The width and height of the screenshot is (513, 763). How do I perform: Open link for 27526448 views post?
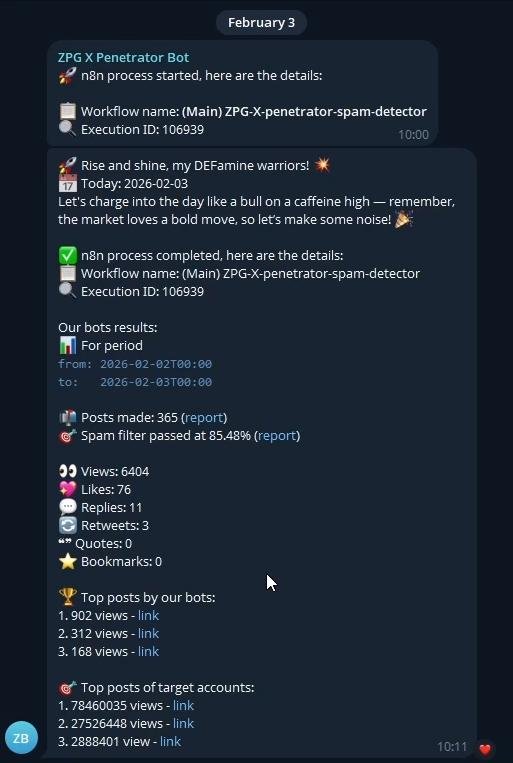point(183,724)
